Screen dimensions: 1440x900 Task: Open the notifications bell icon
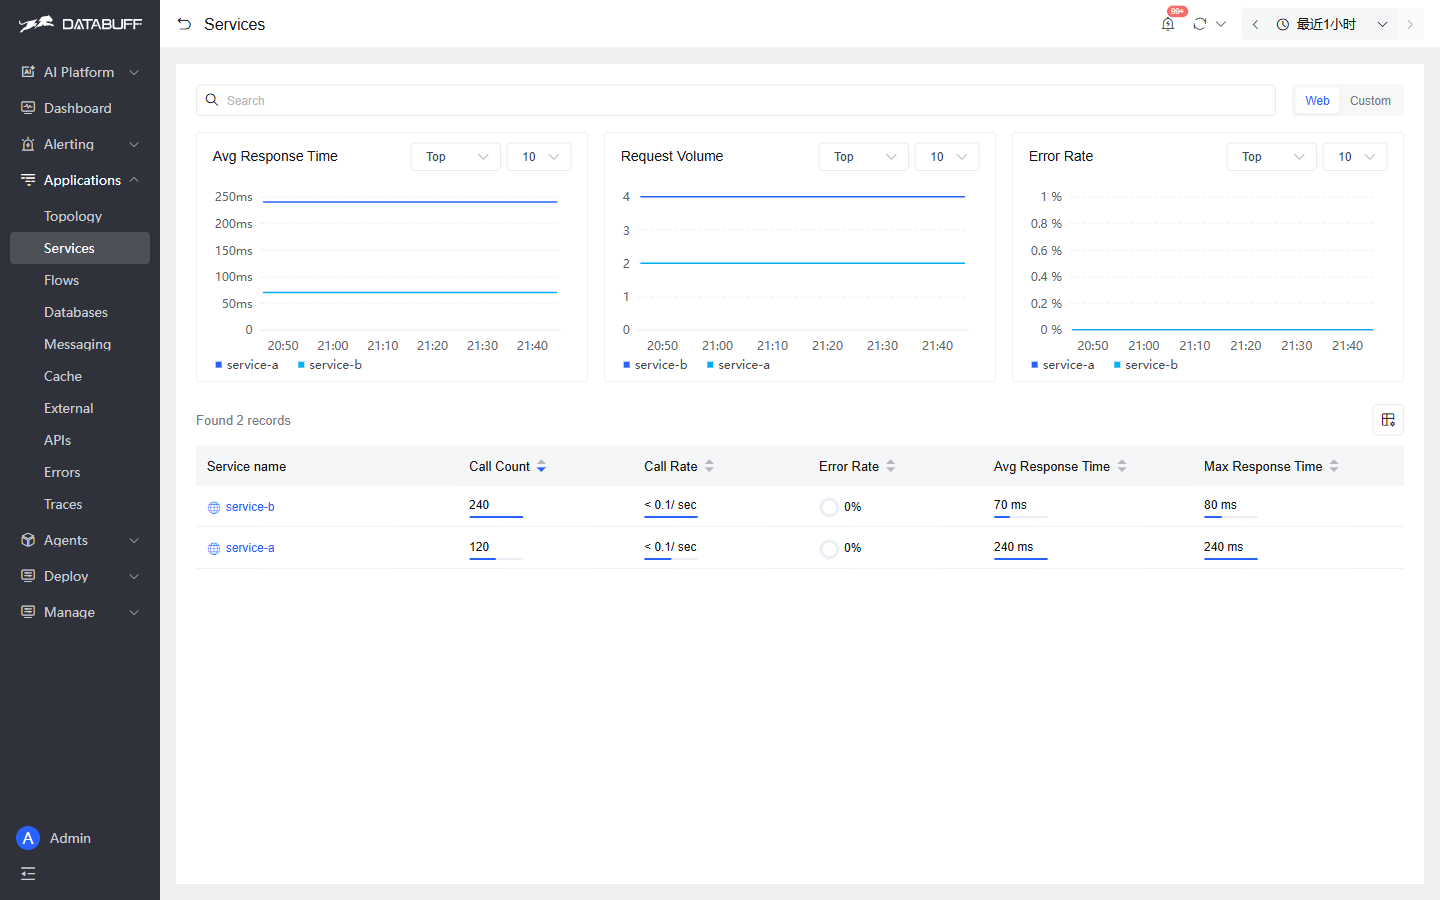point(1168,24)
